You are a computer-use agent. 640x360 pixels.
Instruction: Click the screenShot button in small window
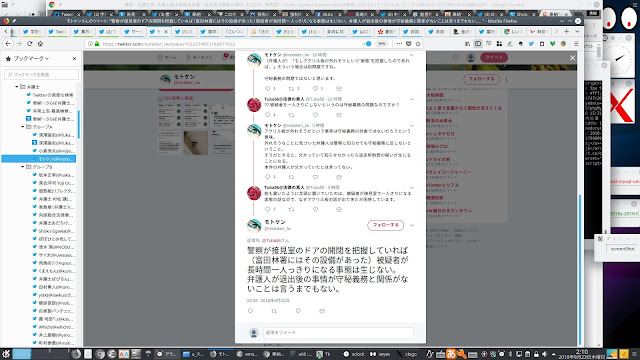point(622,249)
